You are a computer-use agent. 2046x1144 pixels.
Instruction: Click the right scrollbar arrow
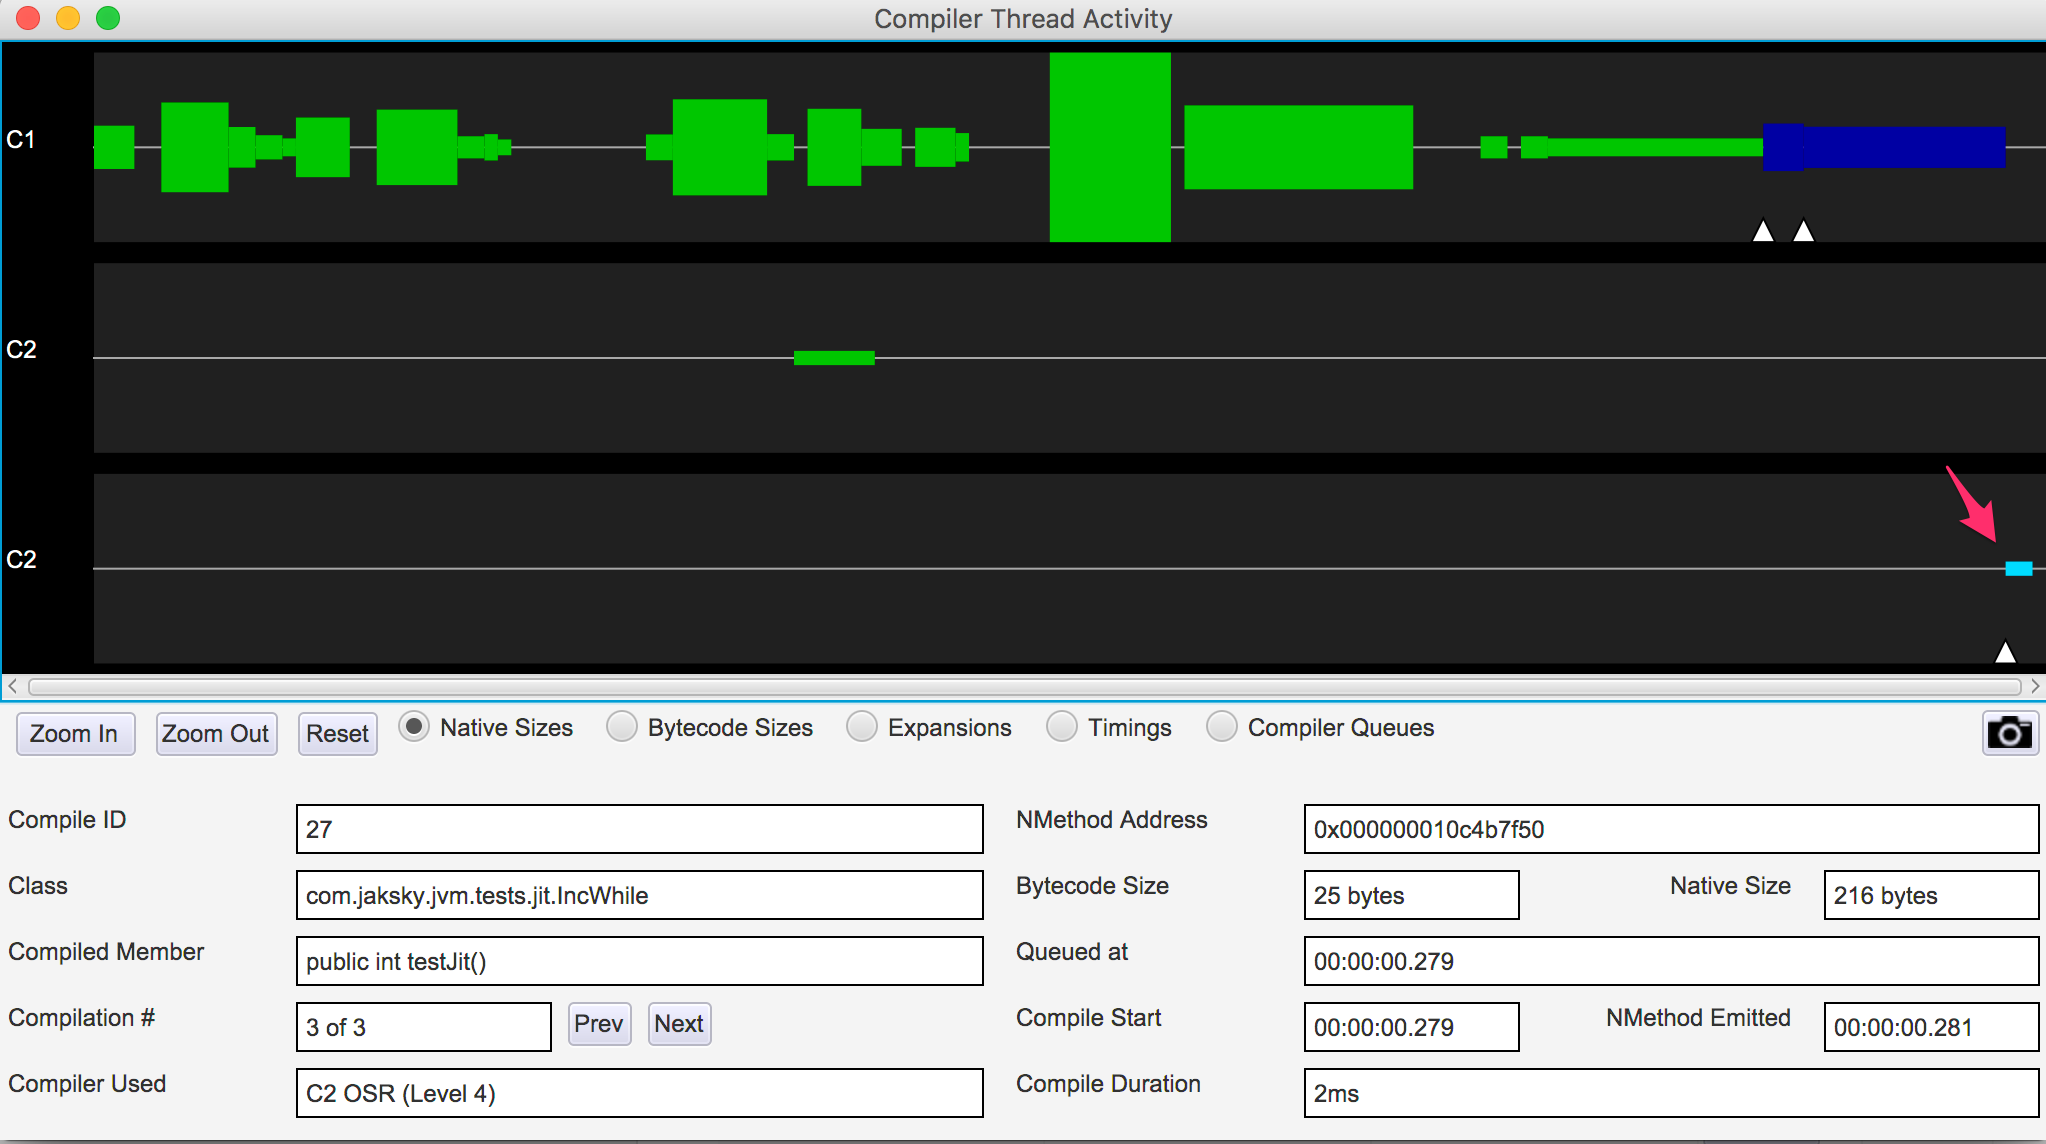tap(2035, 686)
